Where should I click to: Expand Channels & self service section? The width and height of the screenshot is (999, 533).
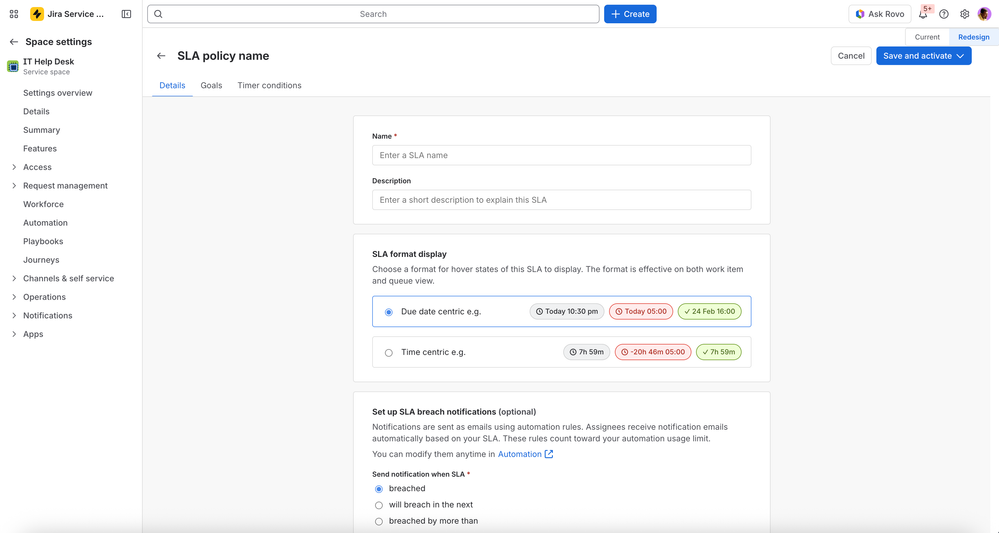point(14,278)
